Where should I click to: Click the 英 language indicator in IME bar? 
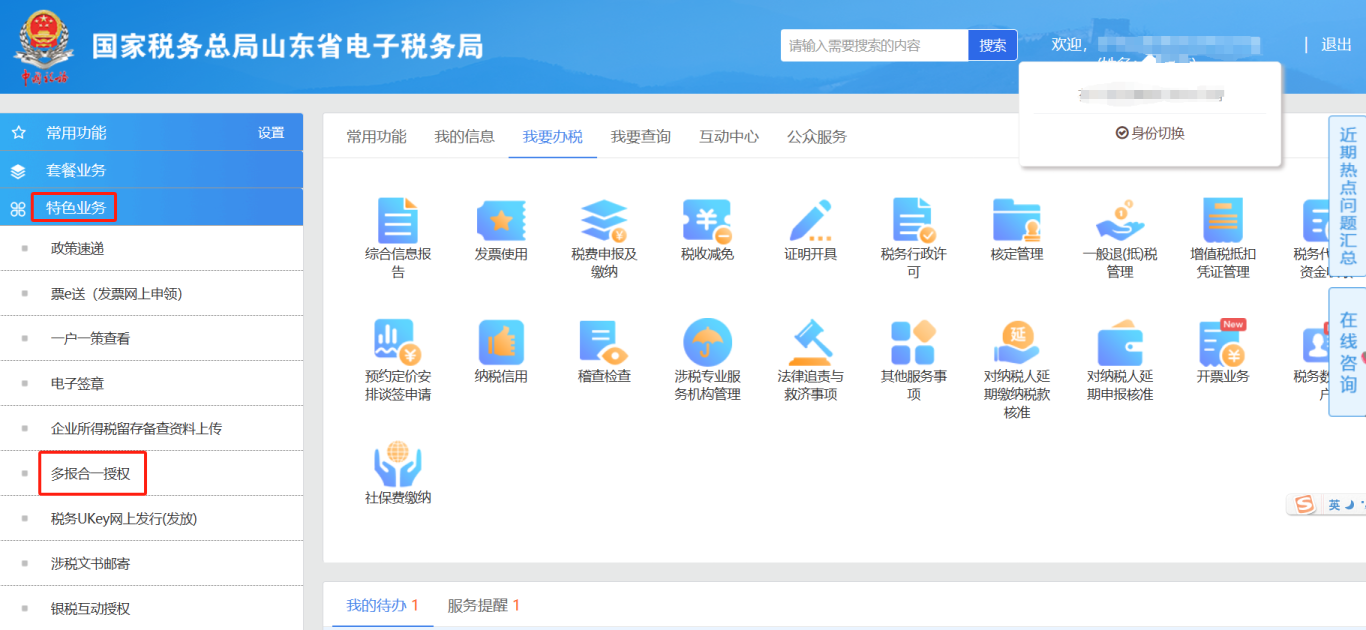[x=1334, y=506]
